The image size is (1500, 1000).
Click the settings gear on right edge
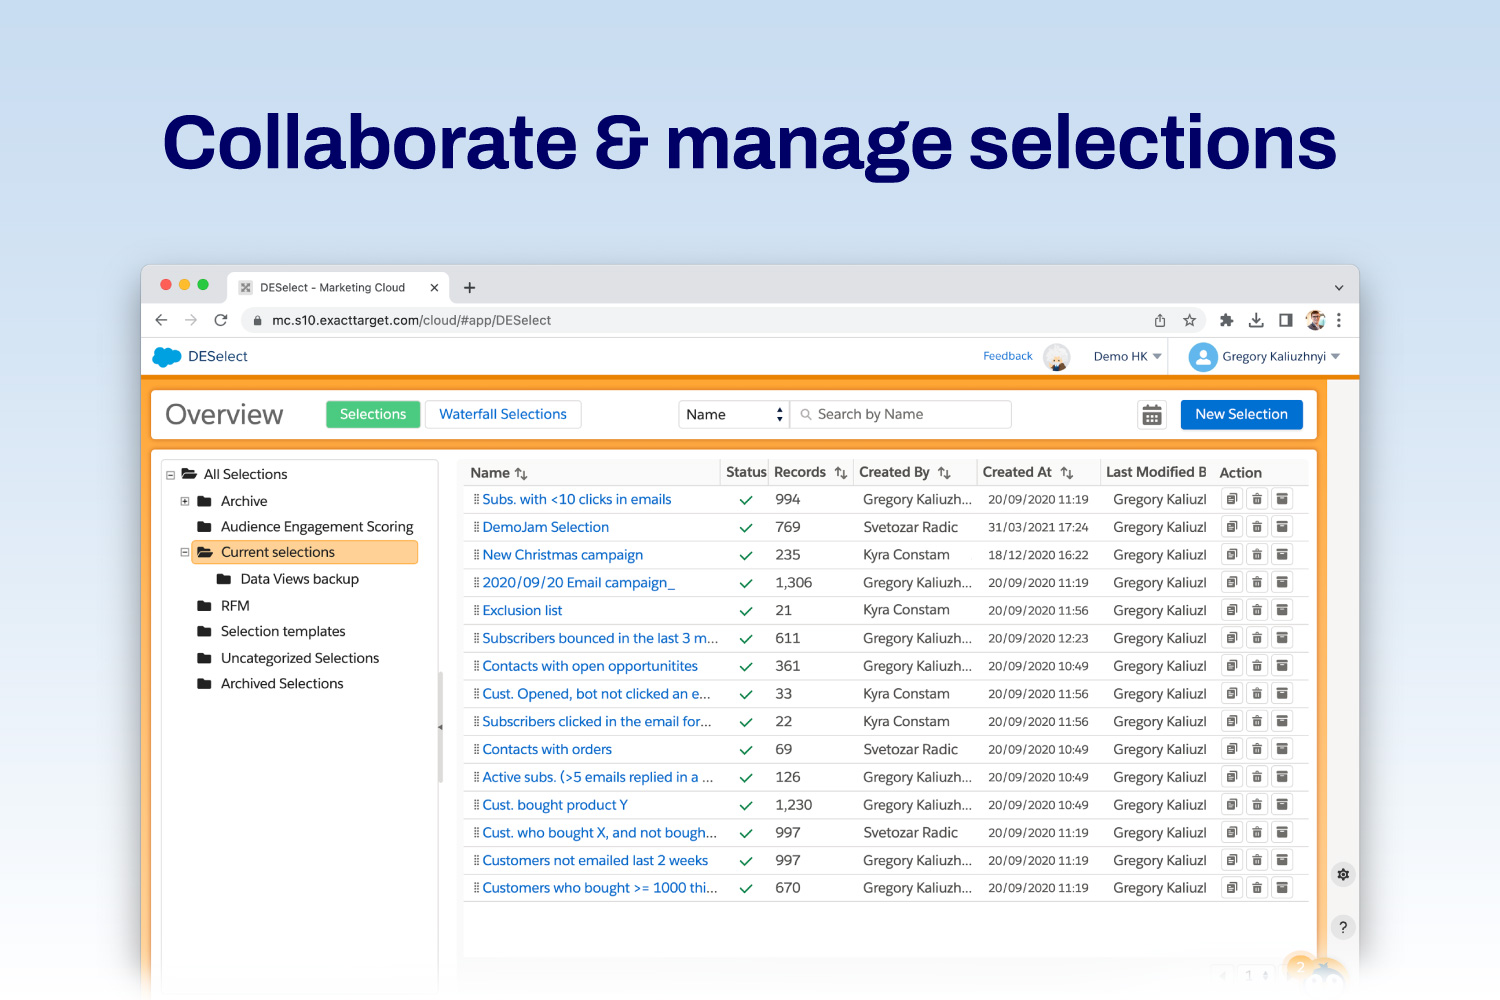tap(1343, 875)
